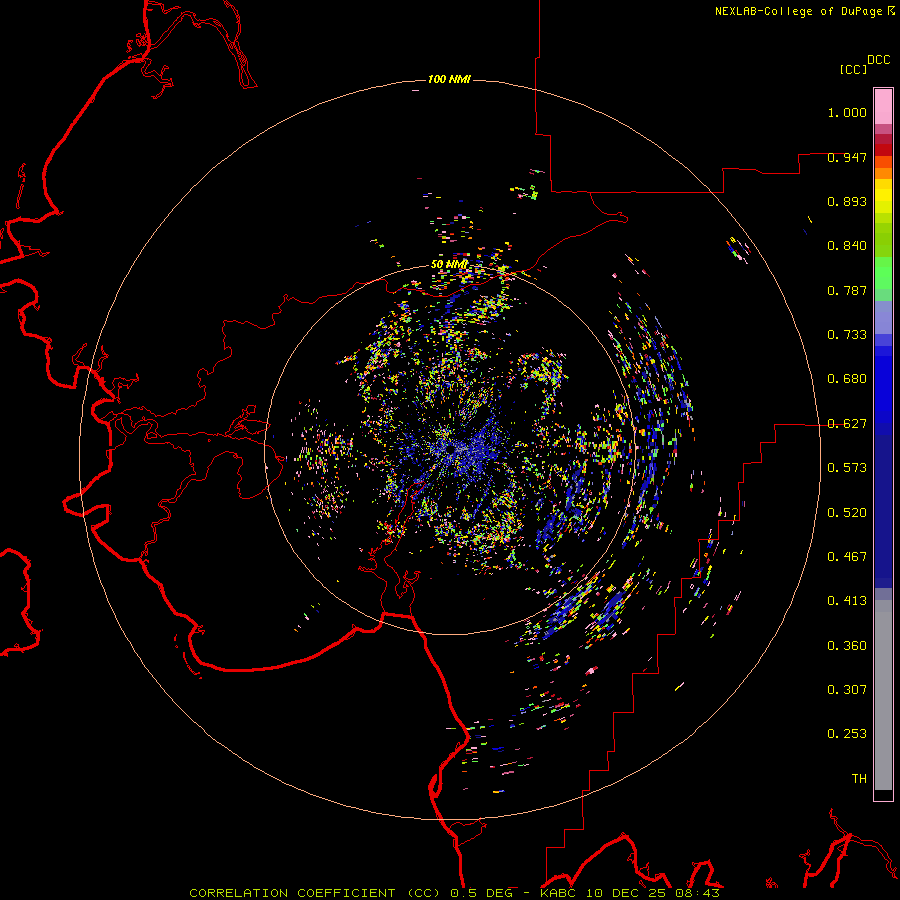
Task: Click the 100 NMI range ring label
Action: click(449, 79)
